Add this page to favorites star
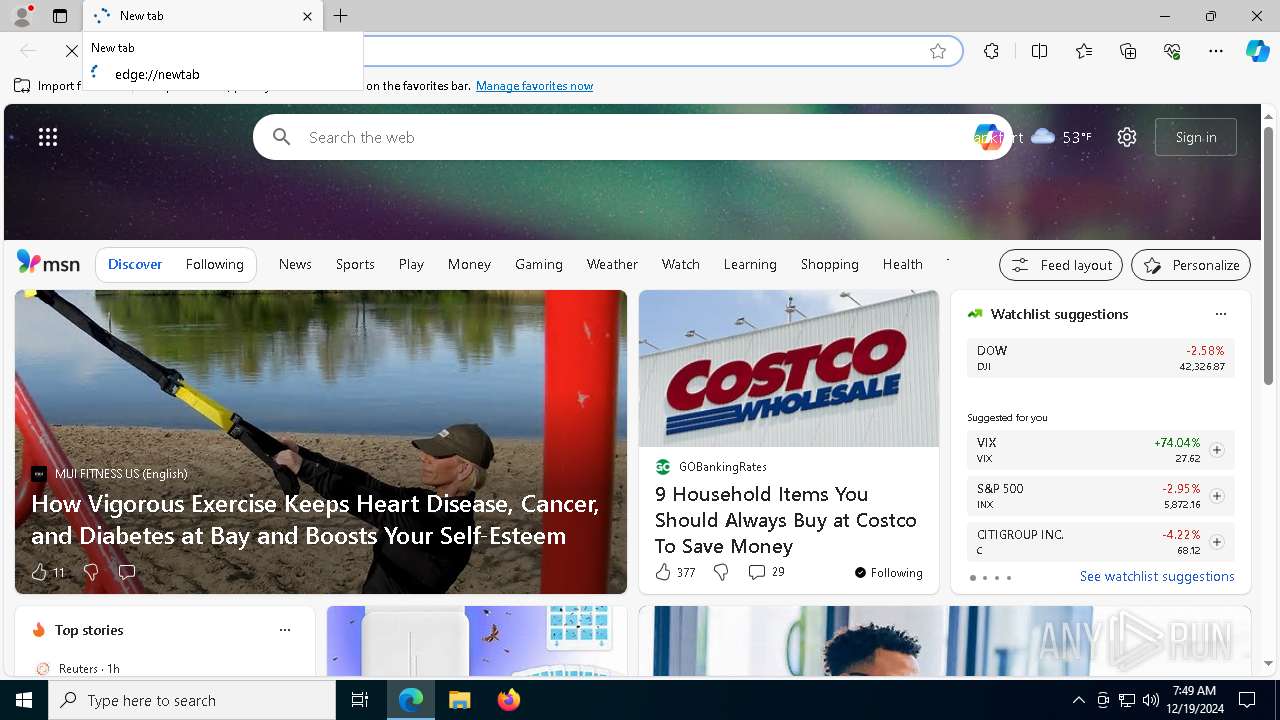The height and width of the screenshot is (720, 1280). [x=937, y=51]
